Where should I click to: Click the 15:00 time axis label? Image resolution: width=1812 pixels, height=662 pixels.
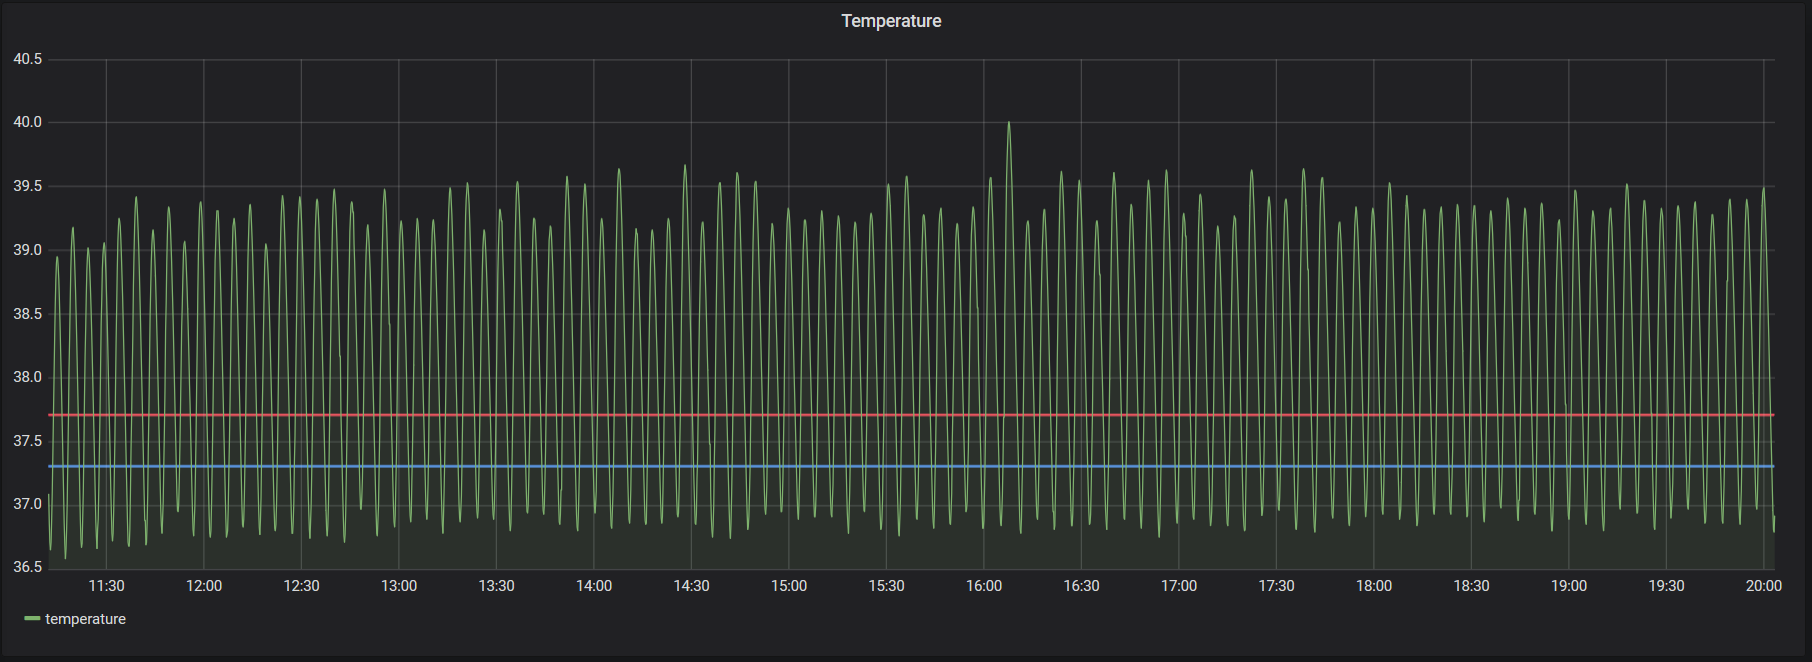[789, 586]
